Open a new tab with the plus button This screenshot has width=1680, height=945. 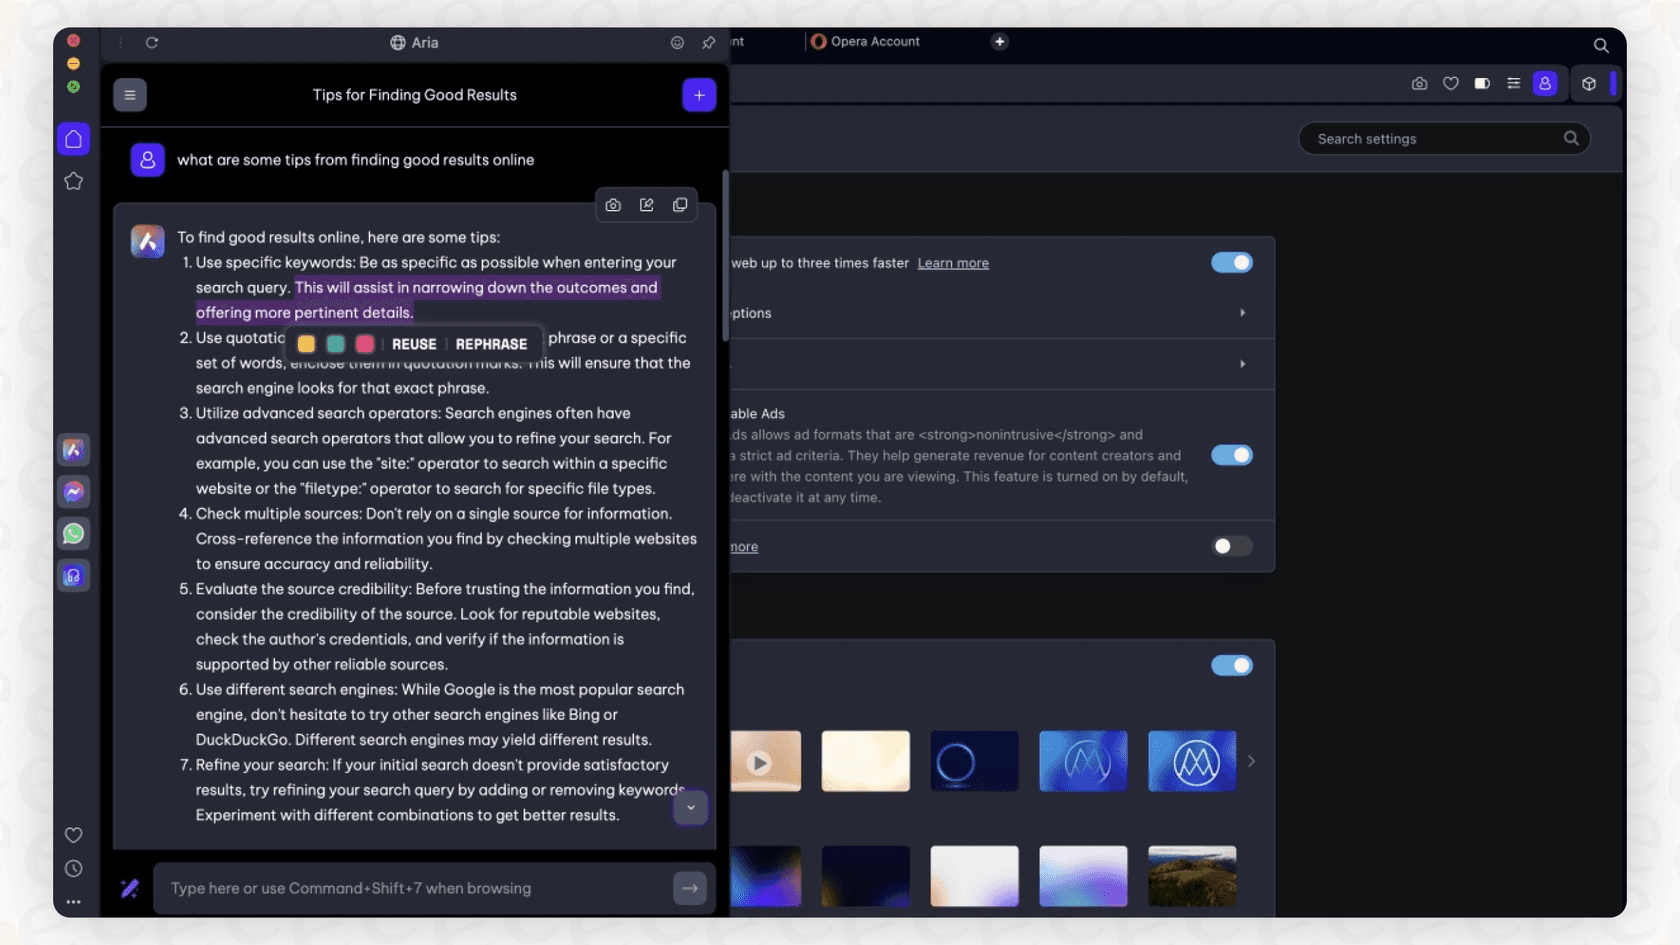(999, 41)
